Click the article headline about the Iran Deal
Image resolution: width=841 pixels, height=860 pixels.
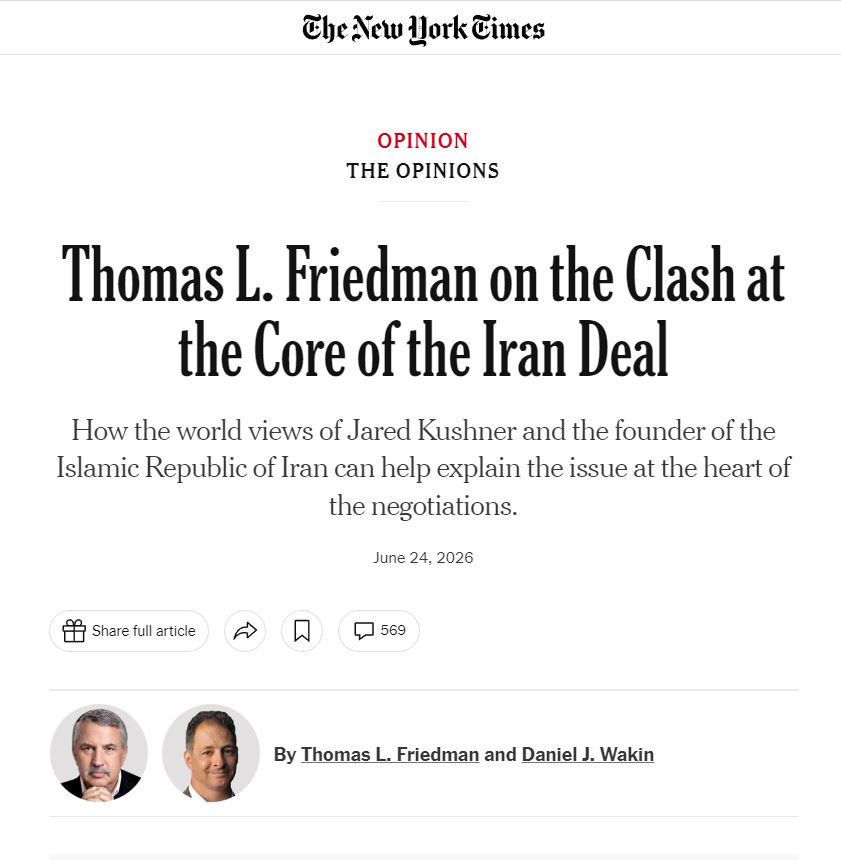tap(423, 312)
